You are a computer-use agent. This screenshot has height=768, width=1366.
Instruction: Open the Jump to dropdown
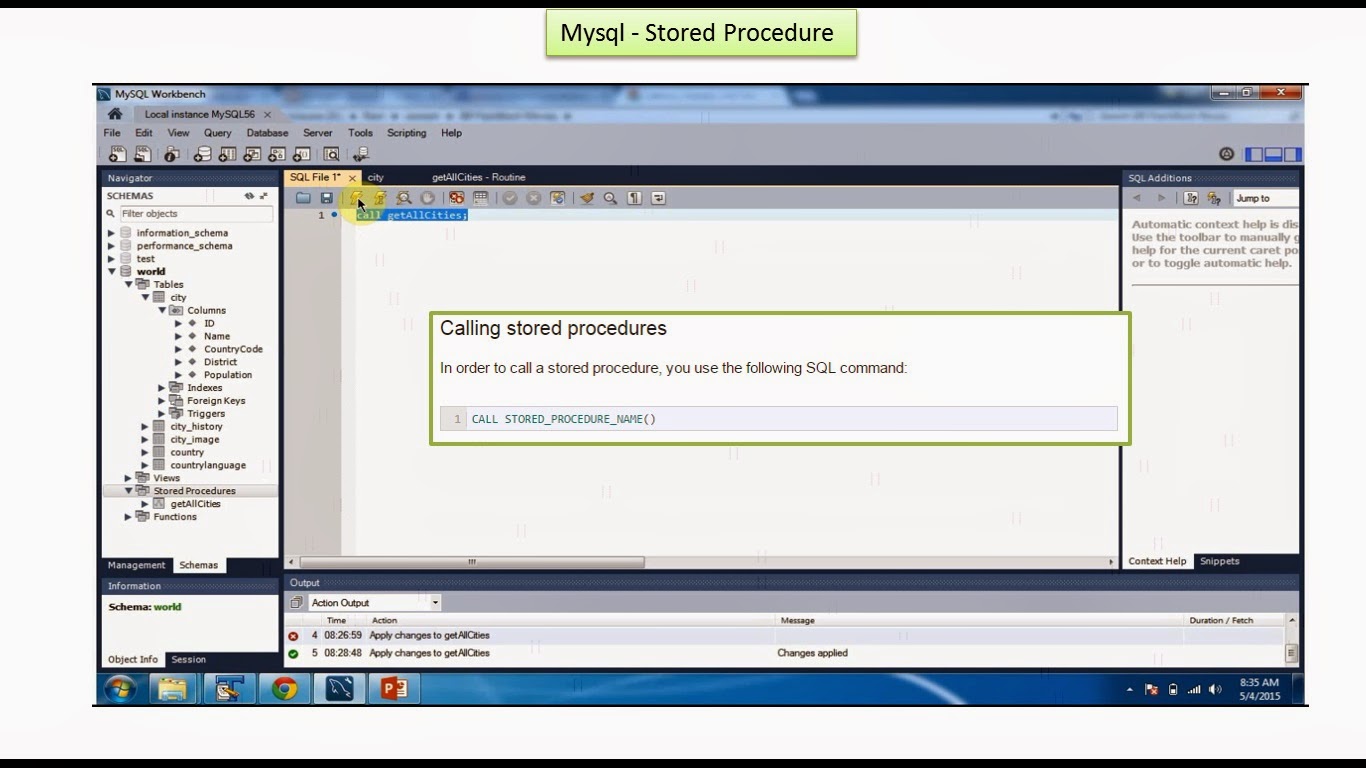(x=1265, y=198)
